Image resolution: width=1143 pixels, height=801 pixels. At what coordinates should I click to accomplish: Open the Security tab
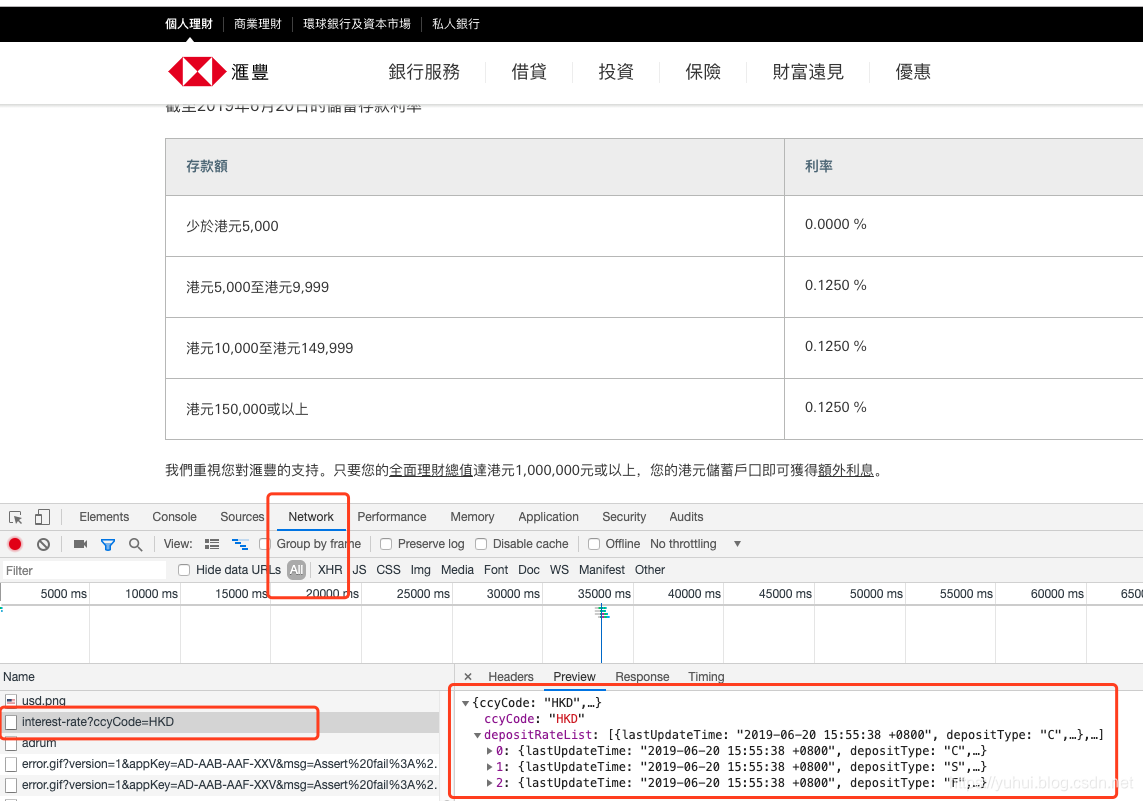(624, 517)
